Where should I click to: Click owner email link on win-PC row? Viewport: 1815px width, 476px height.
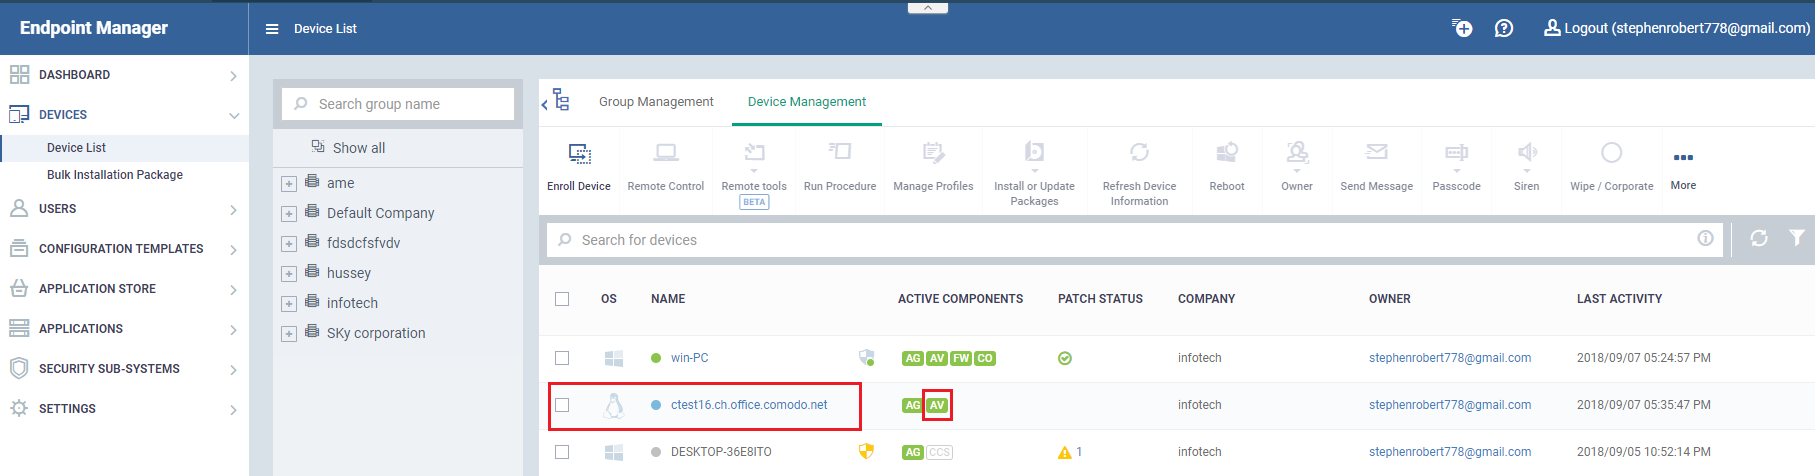pos(1450,358)
